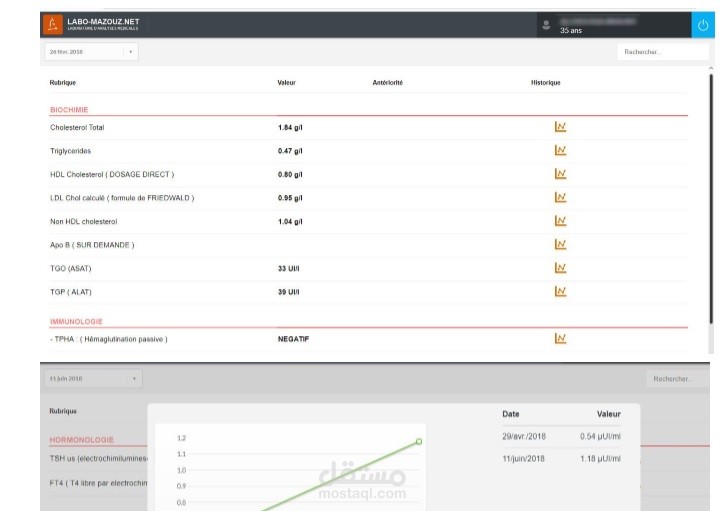Click the Rubrique column header in top table
The width and height of the screenshot is (725, 511).
62,83
